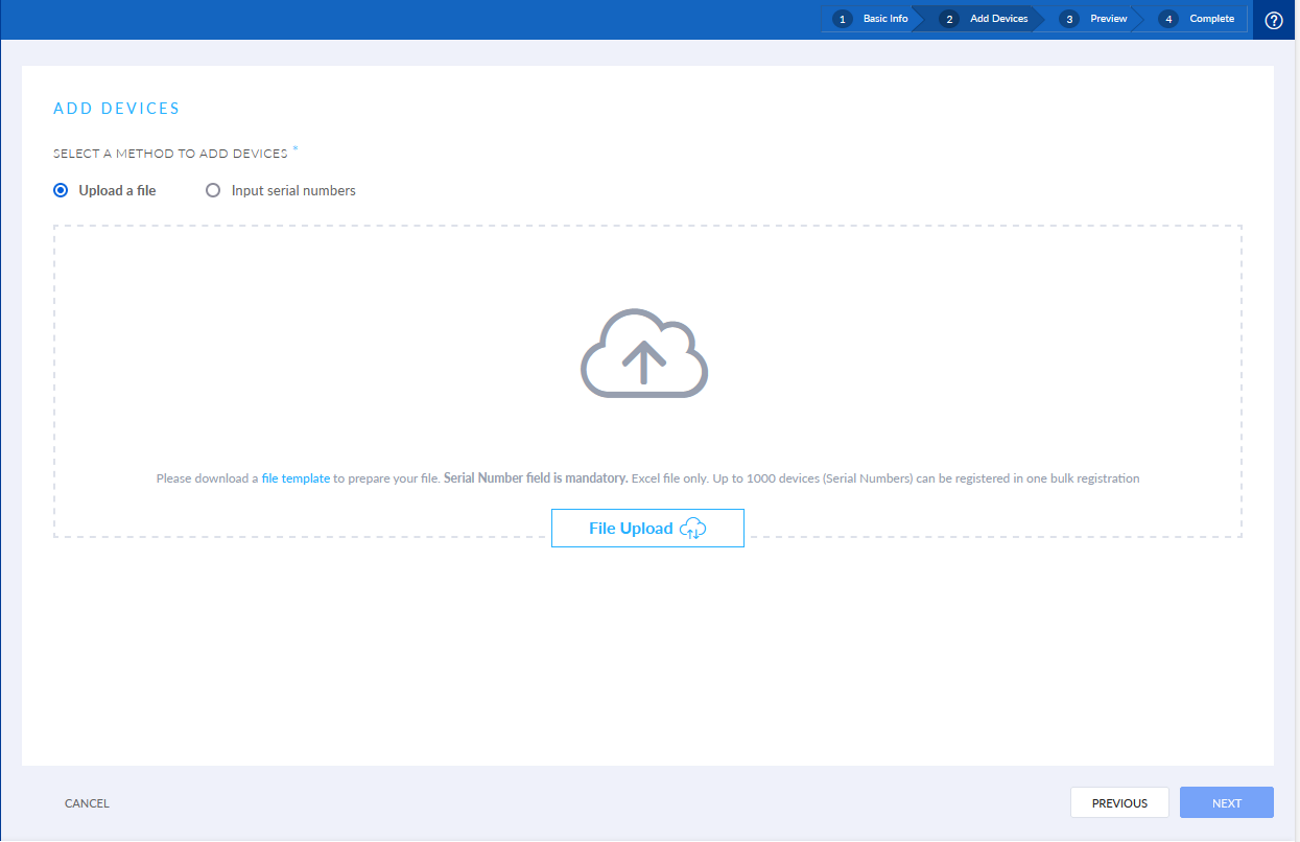Click the Serial Number field is mandatory text
Screen dimensions: 1300x842
coord(536,479)
